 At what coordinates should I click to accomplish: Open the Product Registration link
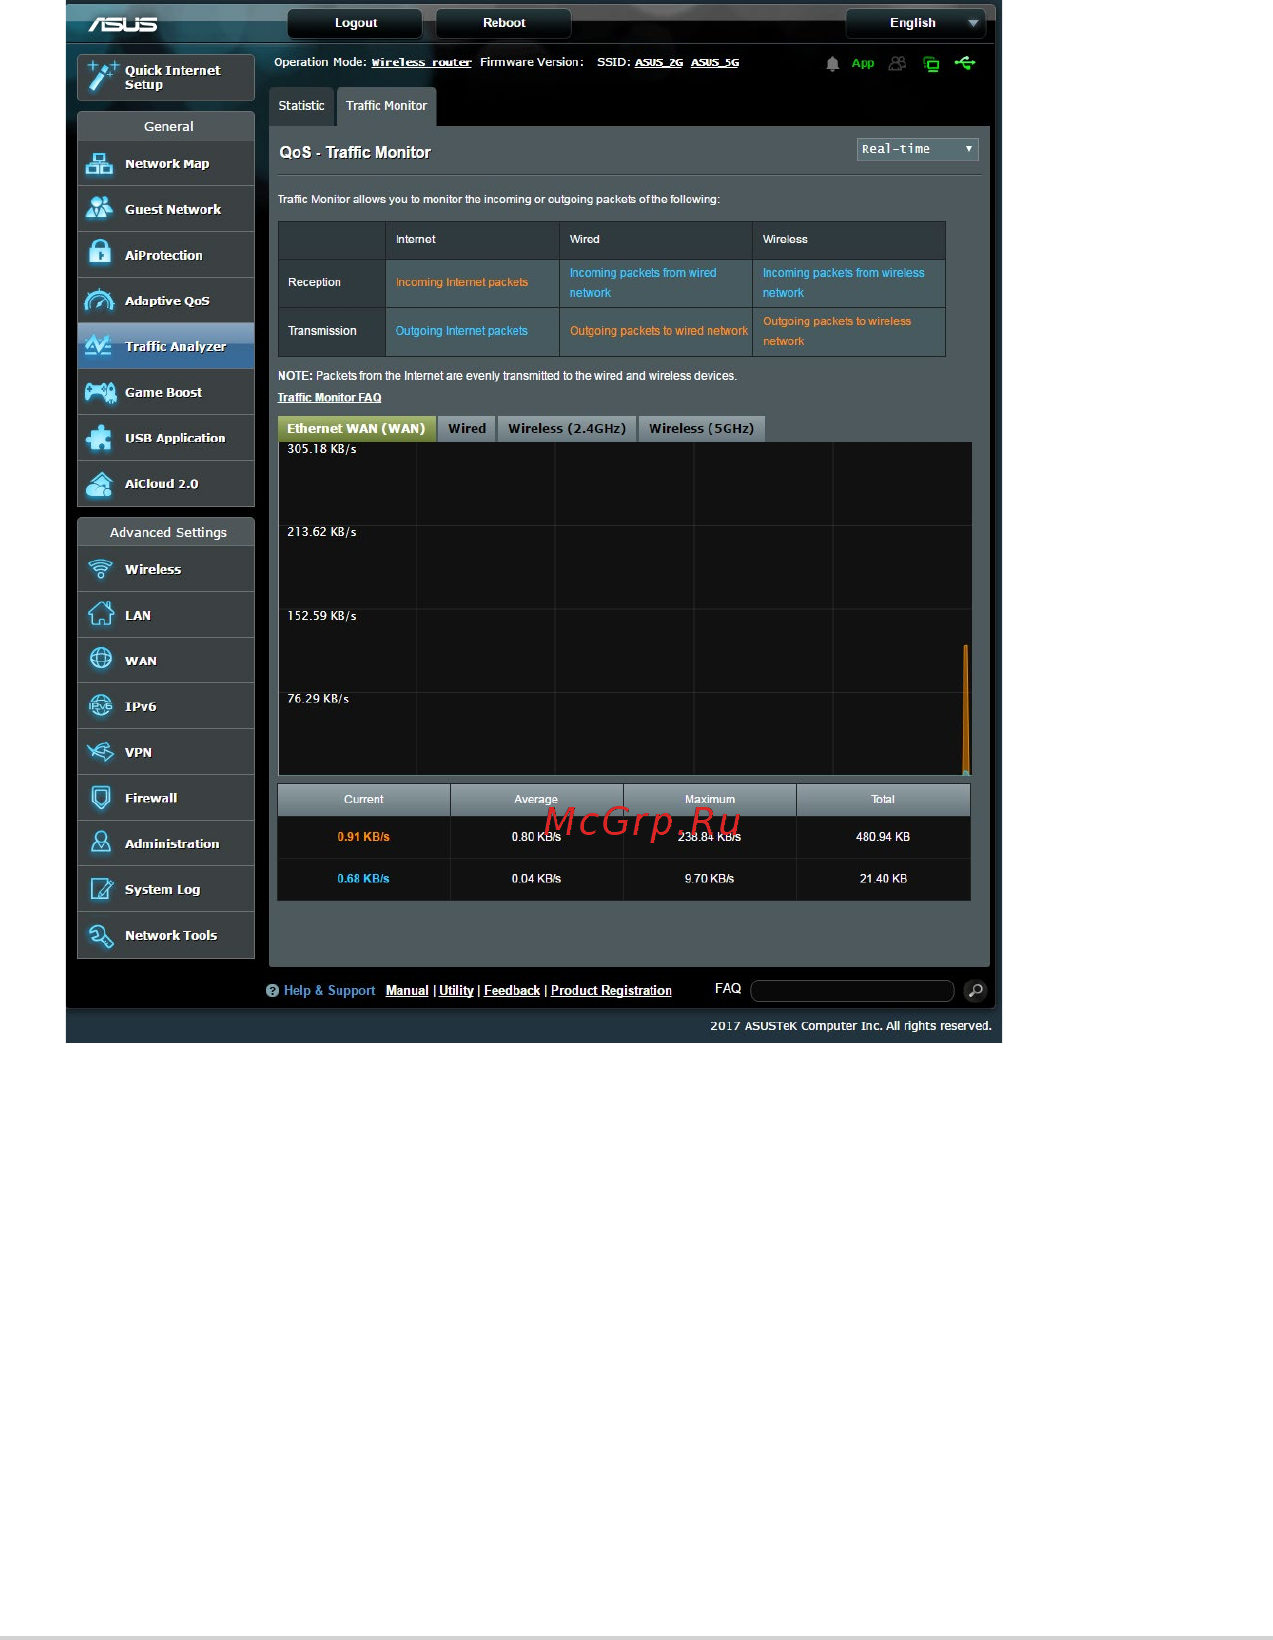pyautogui.click(x=611, y=990)
